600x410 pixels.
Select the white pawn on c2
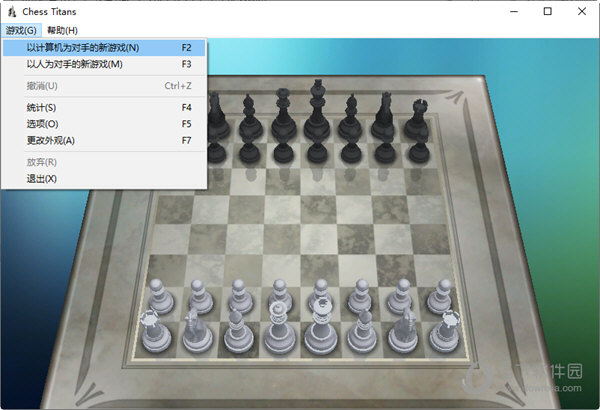pyautogui.click(x=240, y=296)
